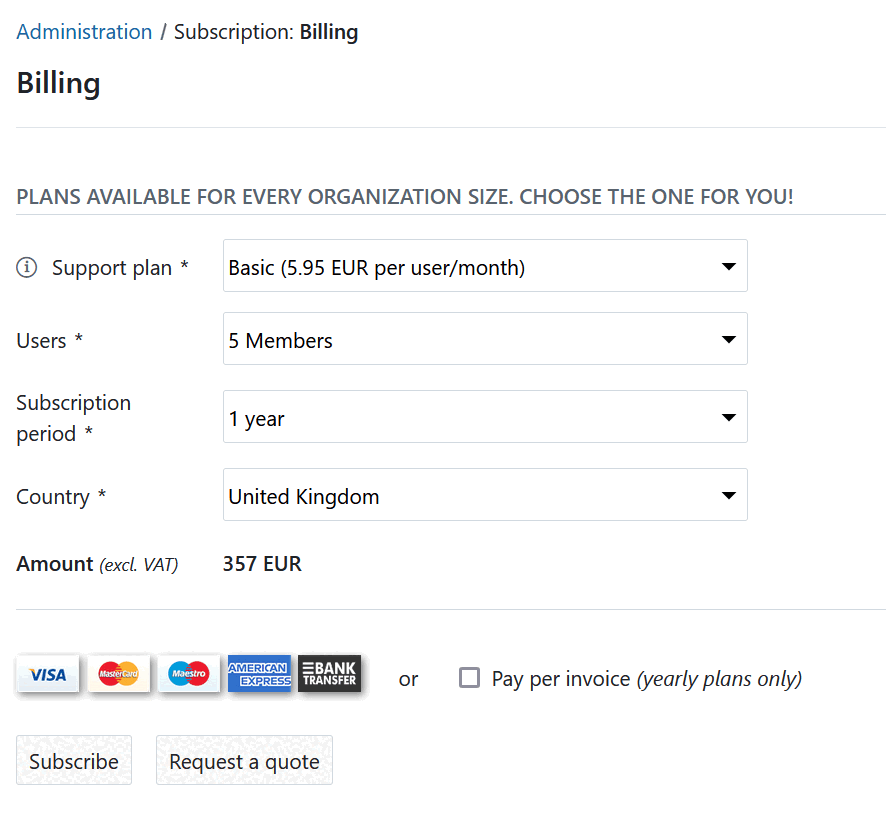Click the 357 EUR amount value
This screenshot has height=826, width=886.
click(x=262, y=563)
